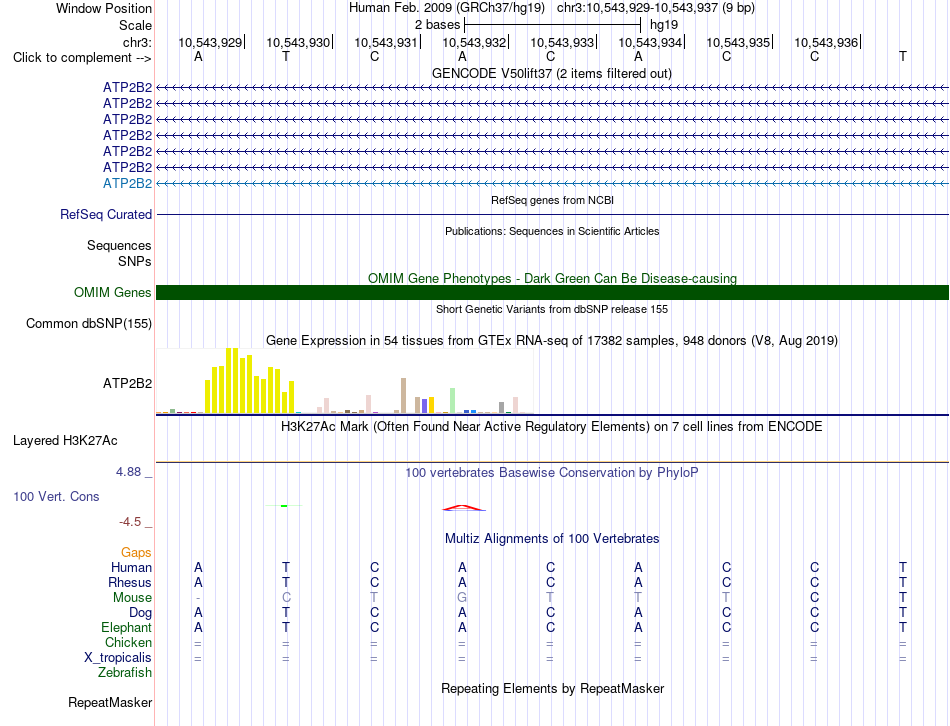Click the GENCODE V50lift37 track title

click(552, 74)
